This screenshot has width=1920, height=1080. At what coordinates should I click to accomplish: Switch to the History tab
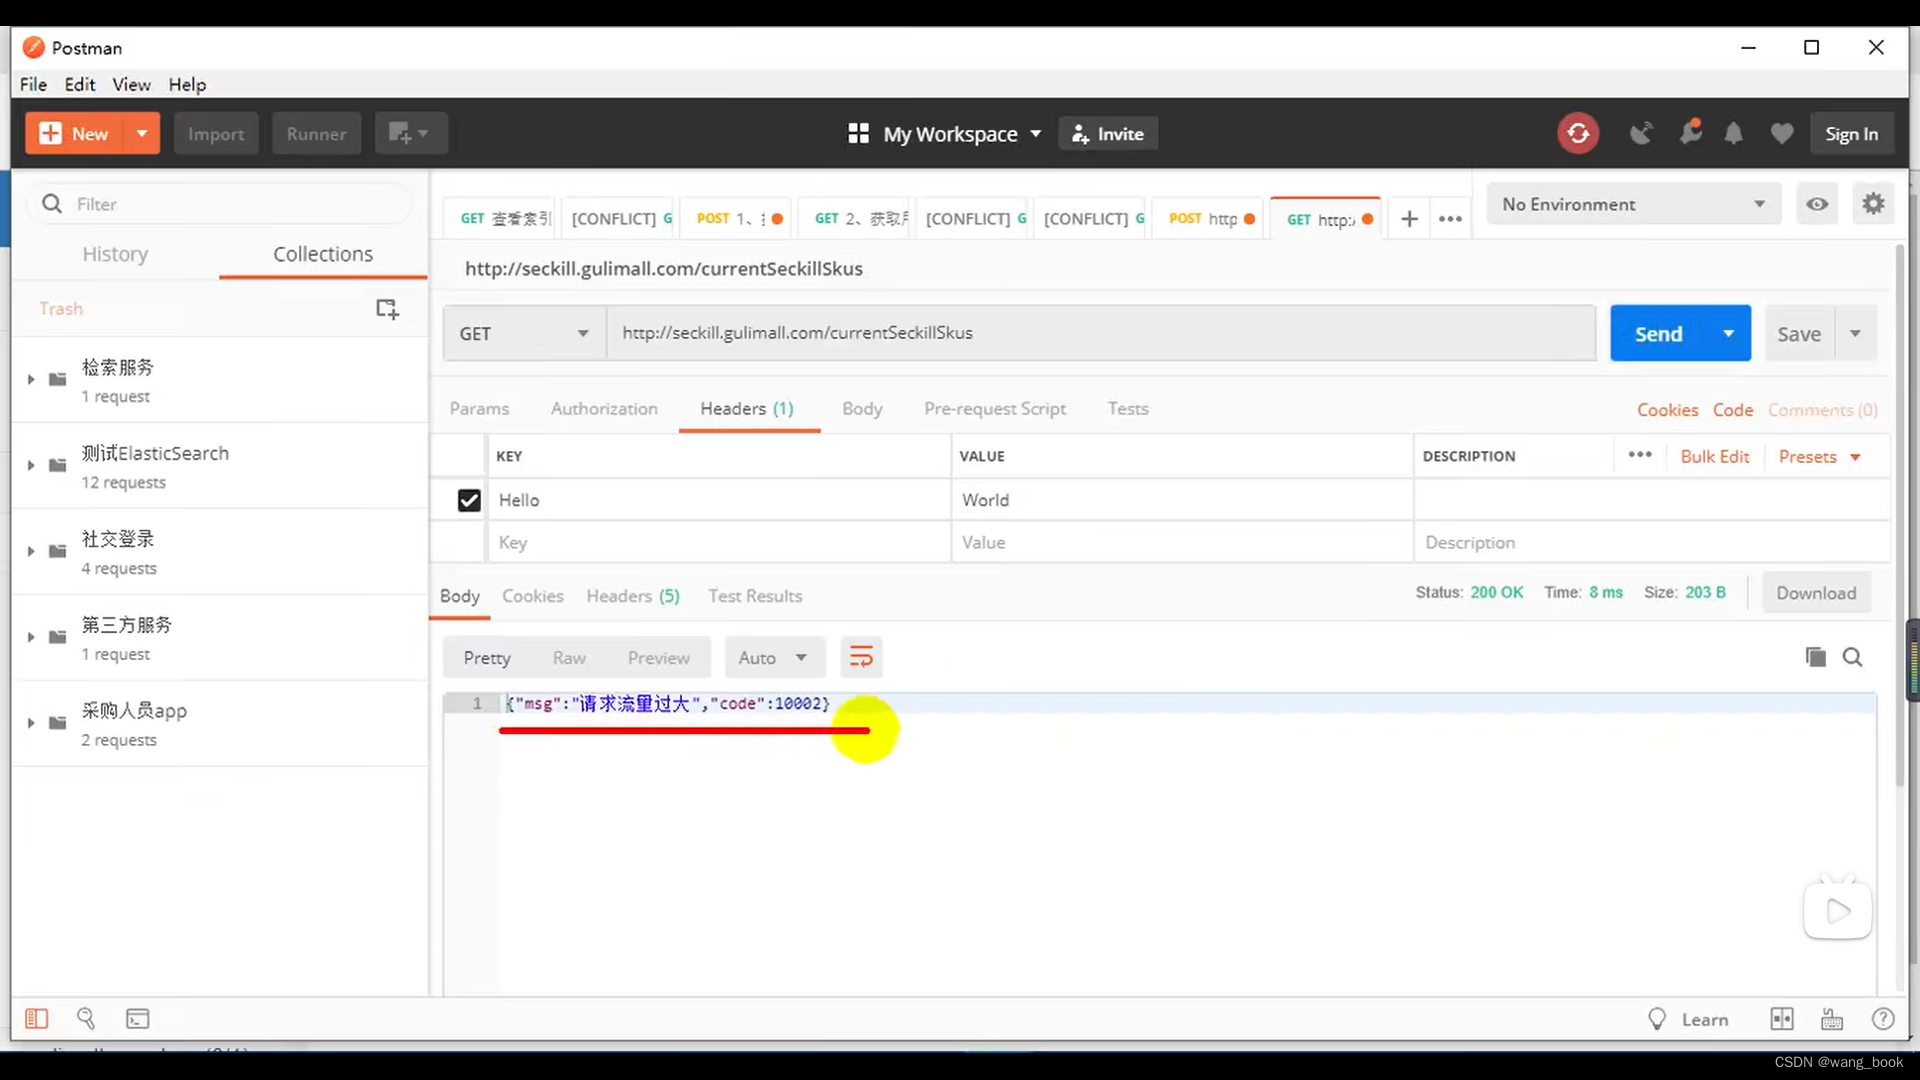click(x=115, y=254)
